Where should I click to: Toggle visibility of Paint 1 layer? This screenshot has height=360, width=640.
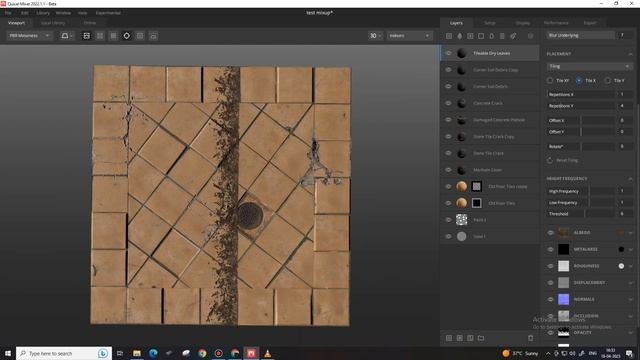[x=449, y=220]
